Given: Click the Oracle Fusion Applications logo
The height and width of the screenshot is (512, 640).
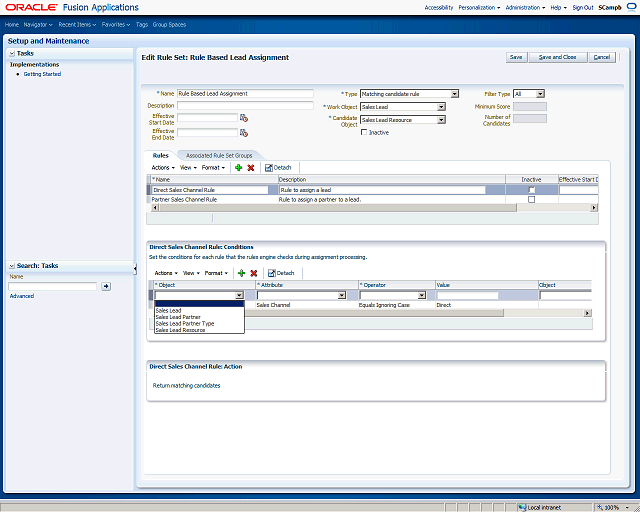Looking at the screenshot, I should tap(72, 7).
